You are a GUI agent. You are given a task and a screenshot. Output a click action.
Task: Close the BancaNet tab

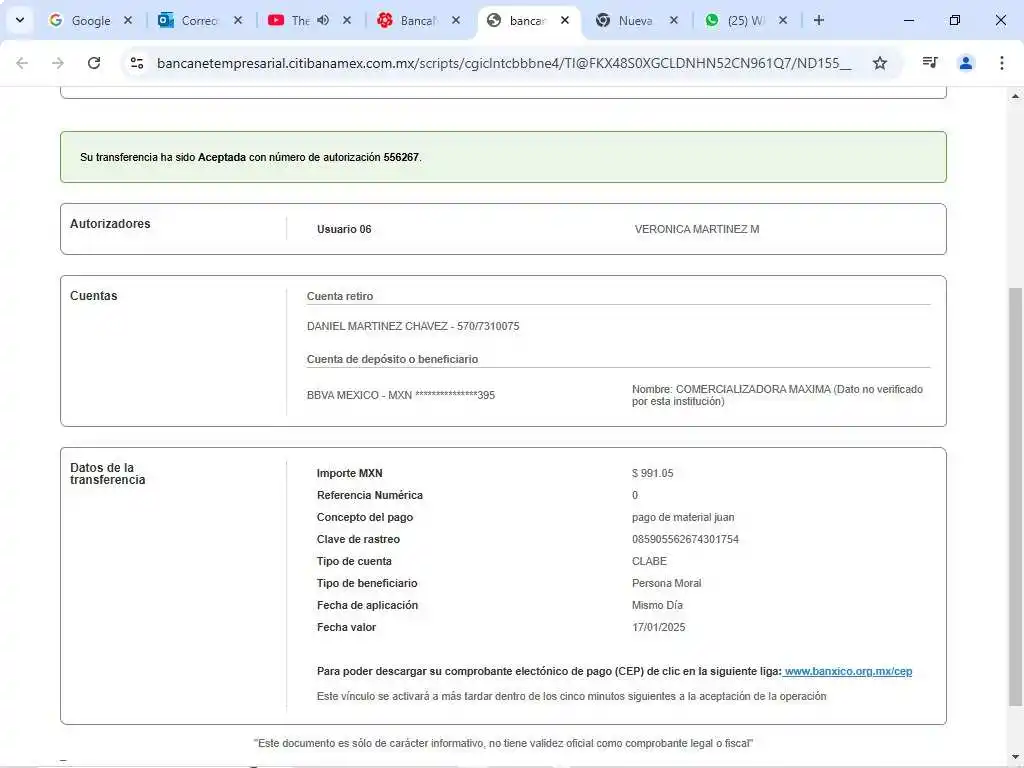tap(455, 20)
